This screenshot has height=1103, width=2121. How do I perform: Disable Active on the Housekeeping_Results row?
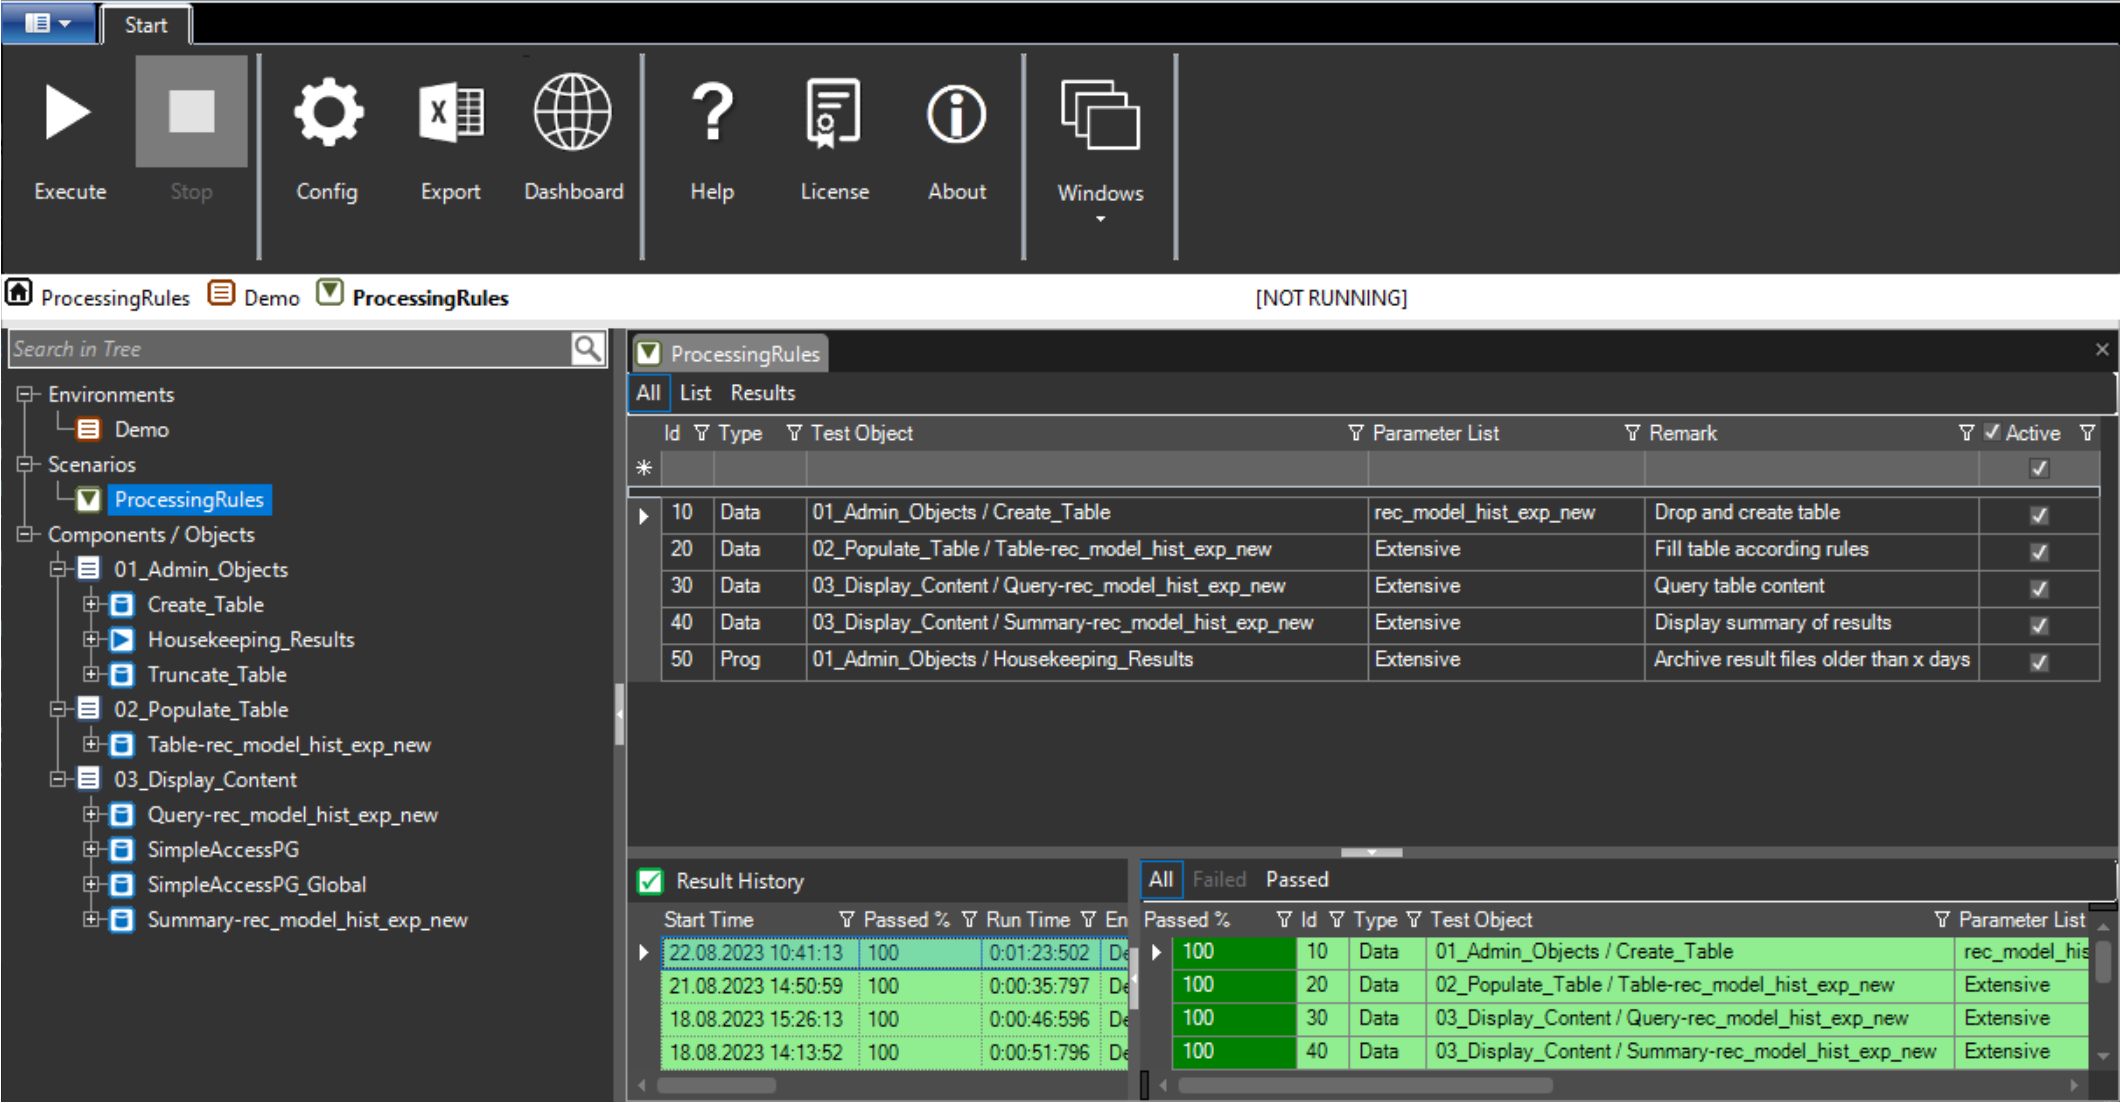point(2038,660)
